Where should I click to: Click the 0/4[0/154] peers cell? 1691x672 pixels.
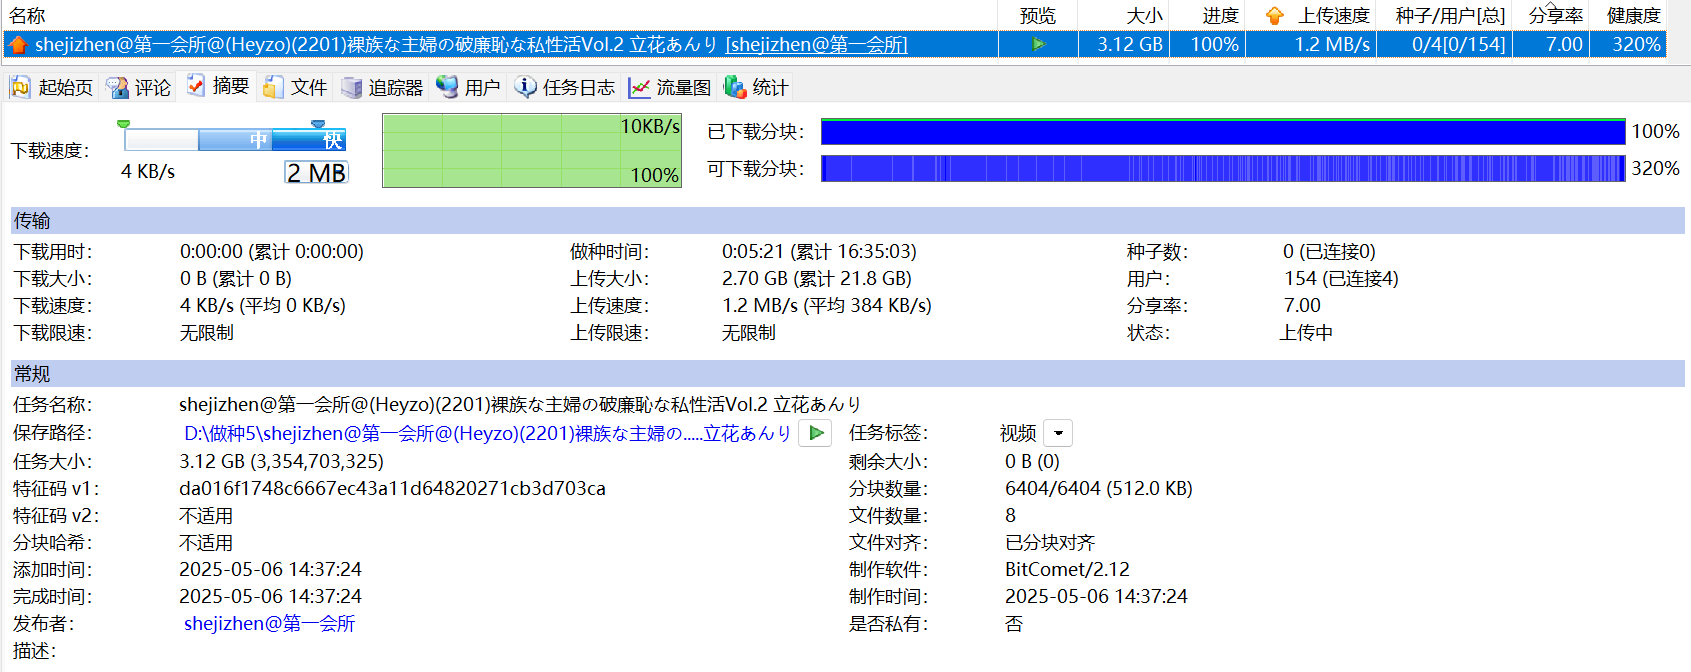pos(1458,44)
